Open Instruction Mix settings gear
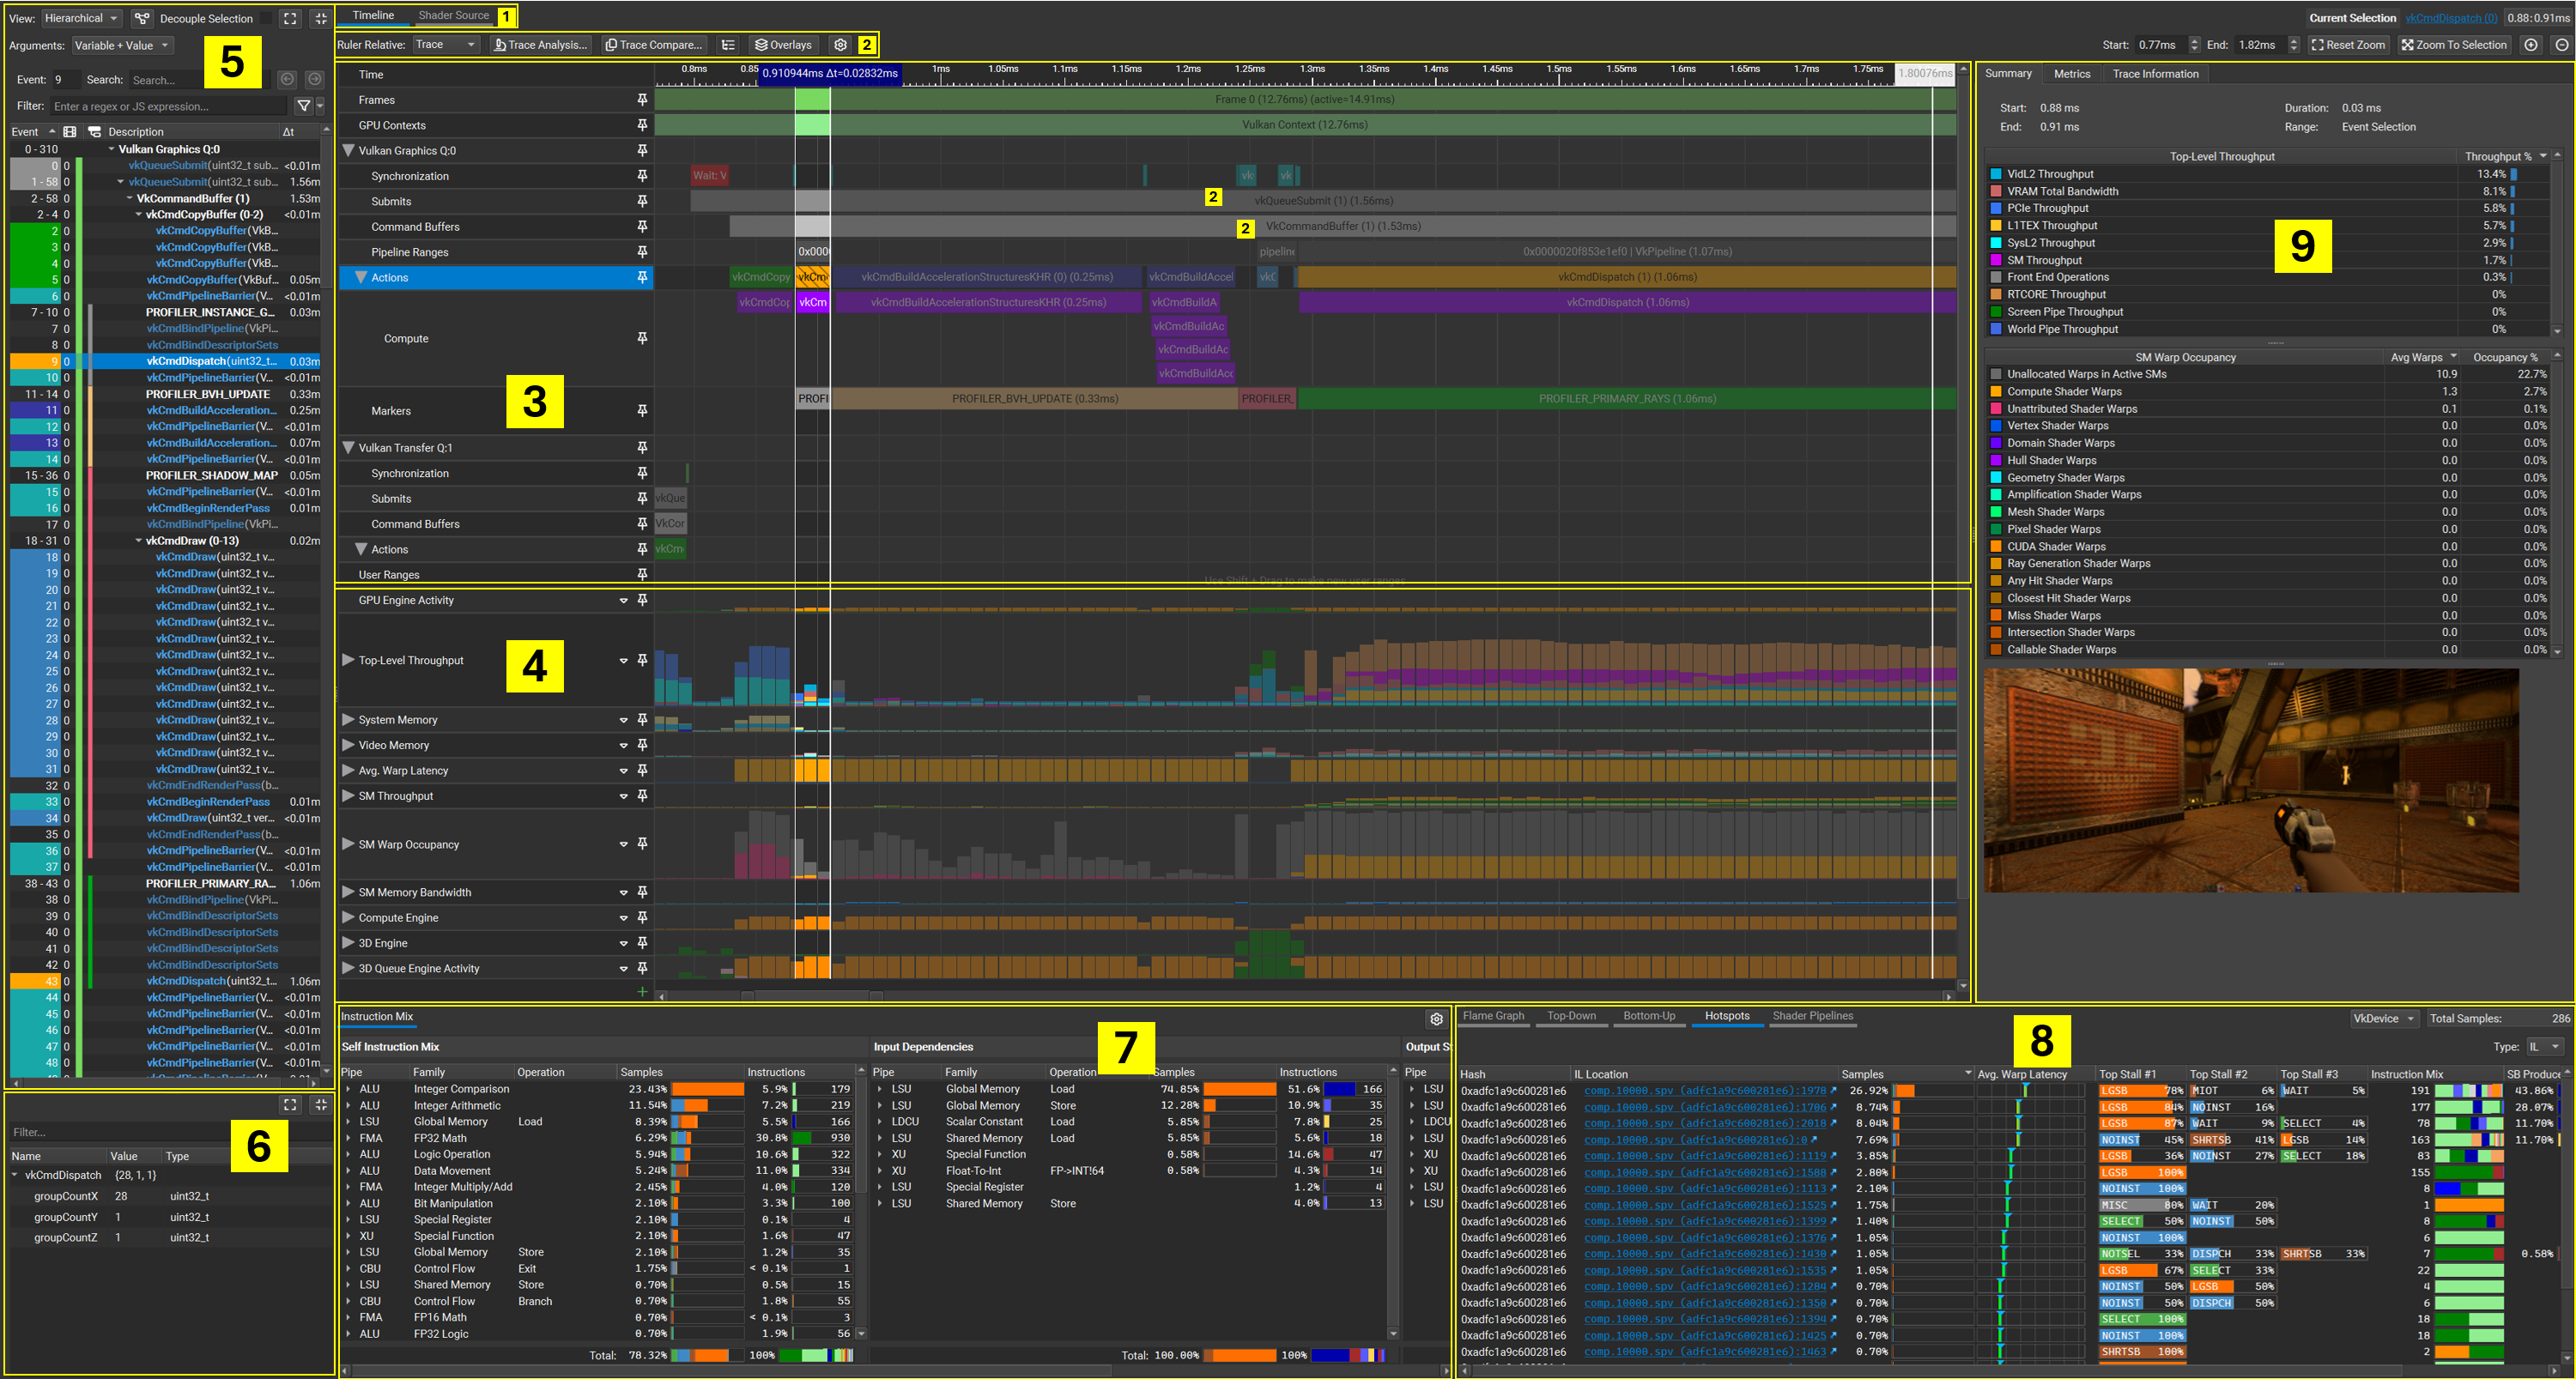Image resolution: width=2576 pixels, height=1379 pixels. 1437,1019
